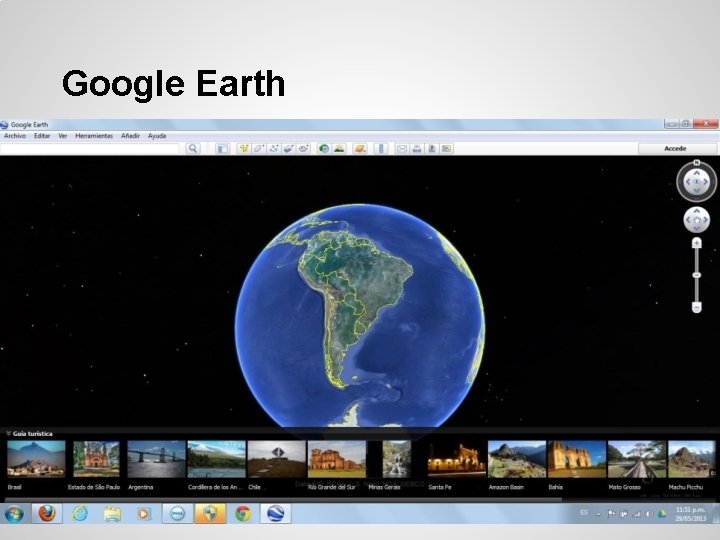Click the zoom slider handle

[697, 275]
